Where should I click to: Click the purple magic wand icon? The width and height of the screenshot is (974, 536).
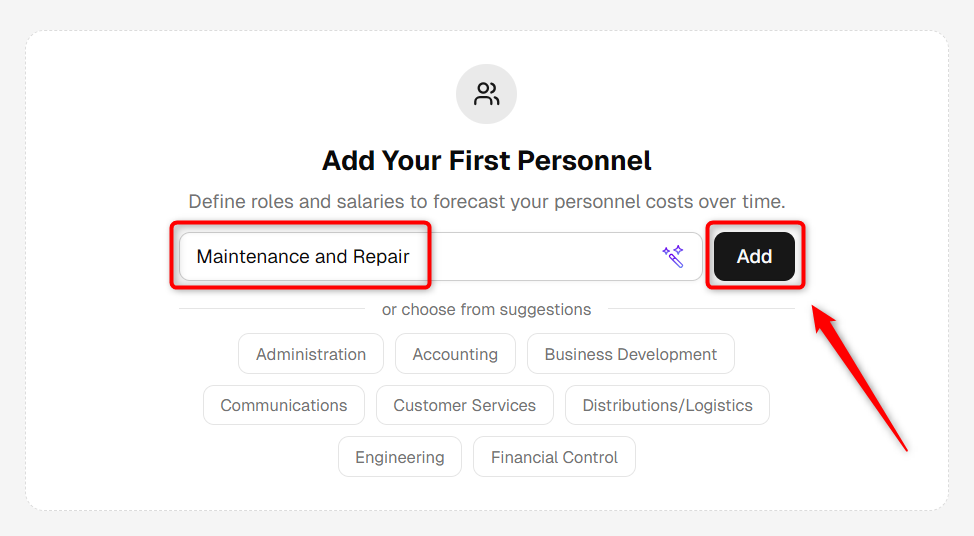click(x=673, y=257)
